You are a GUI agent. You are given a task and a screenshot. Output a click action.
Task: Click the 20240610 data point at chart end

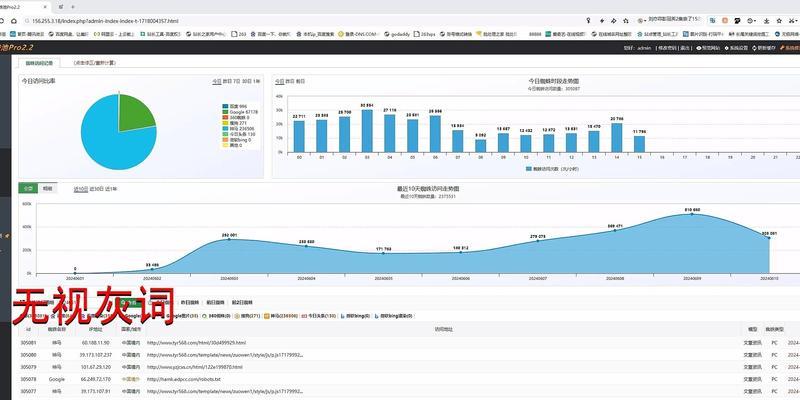(x=769, y=238)
